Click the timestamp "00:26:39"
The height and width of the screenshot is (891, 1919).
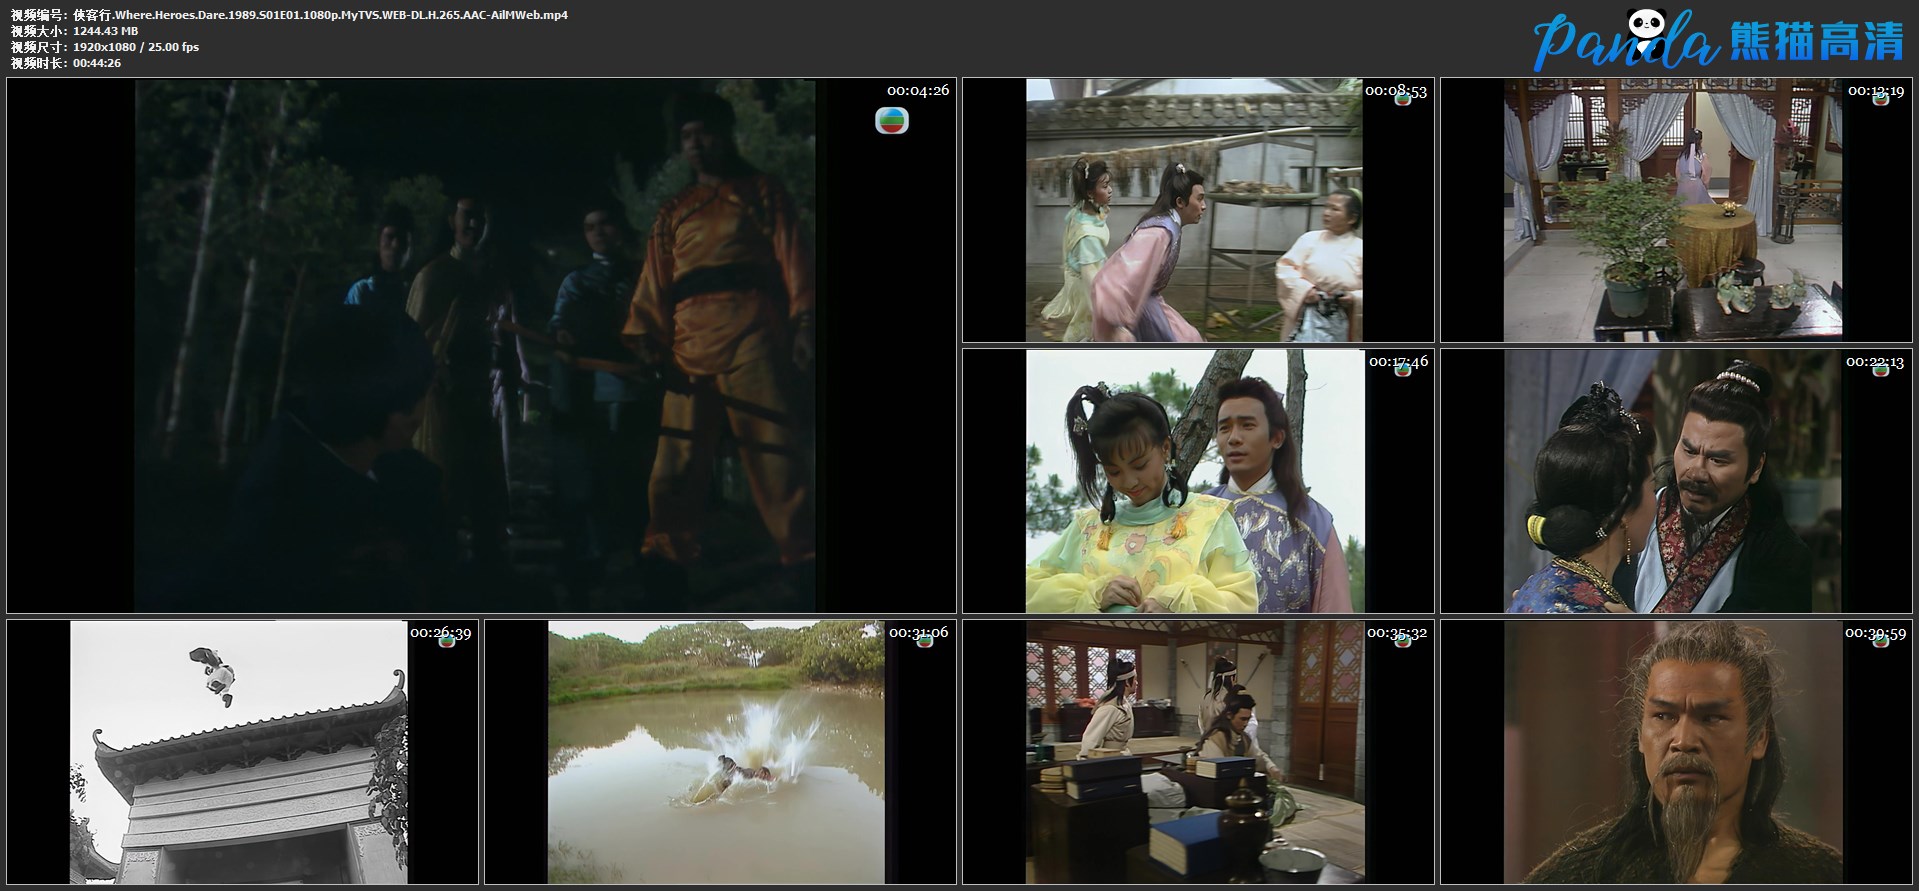click(x=440, y=633)
